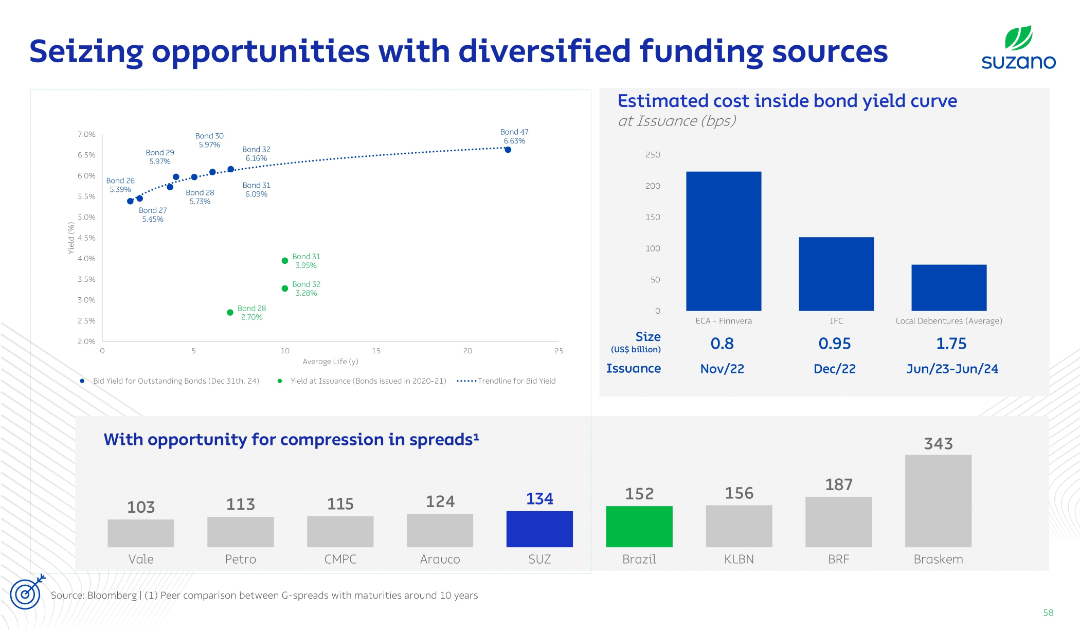1080x630 pixels.
Task: Click the 'Estimated cost inside bond yield curve' heading
Action: click(x=787, y=101)
